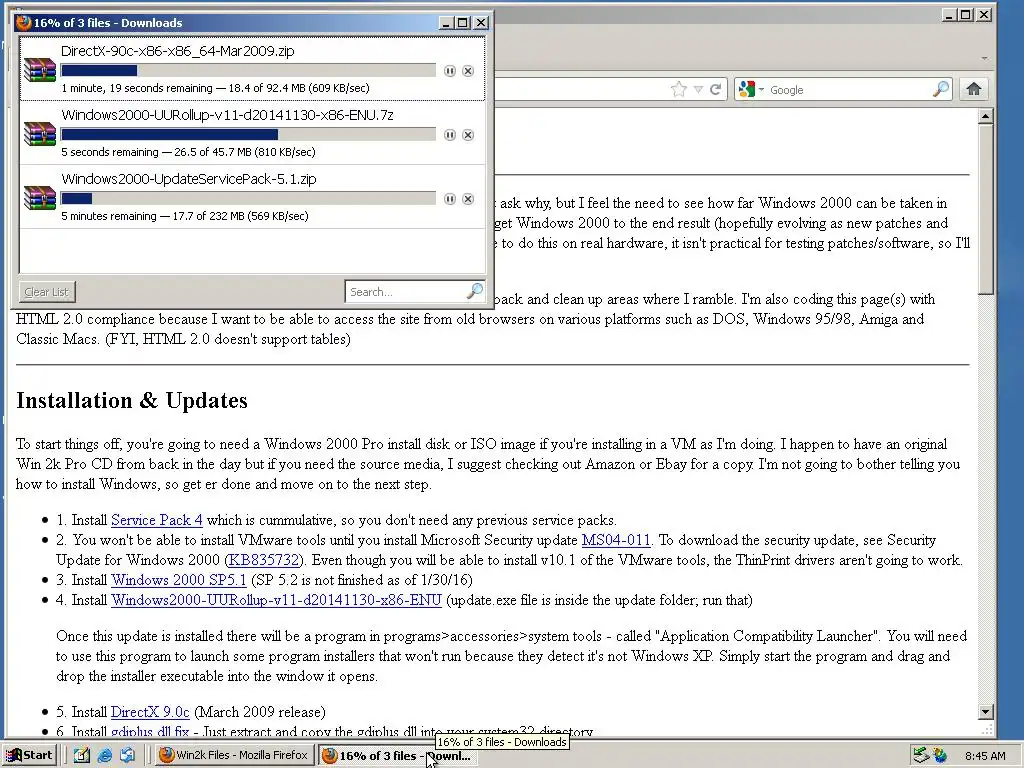
Task: Open the KB835732 link
Action: coord(264,560)
